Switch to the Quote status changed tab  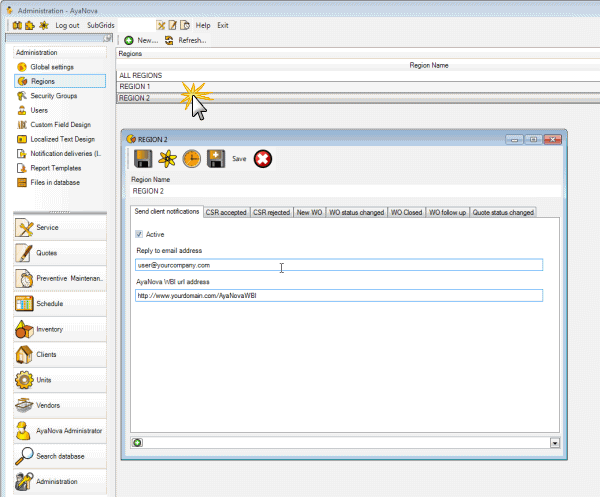click(x=503, y=212)
